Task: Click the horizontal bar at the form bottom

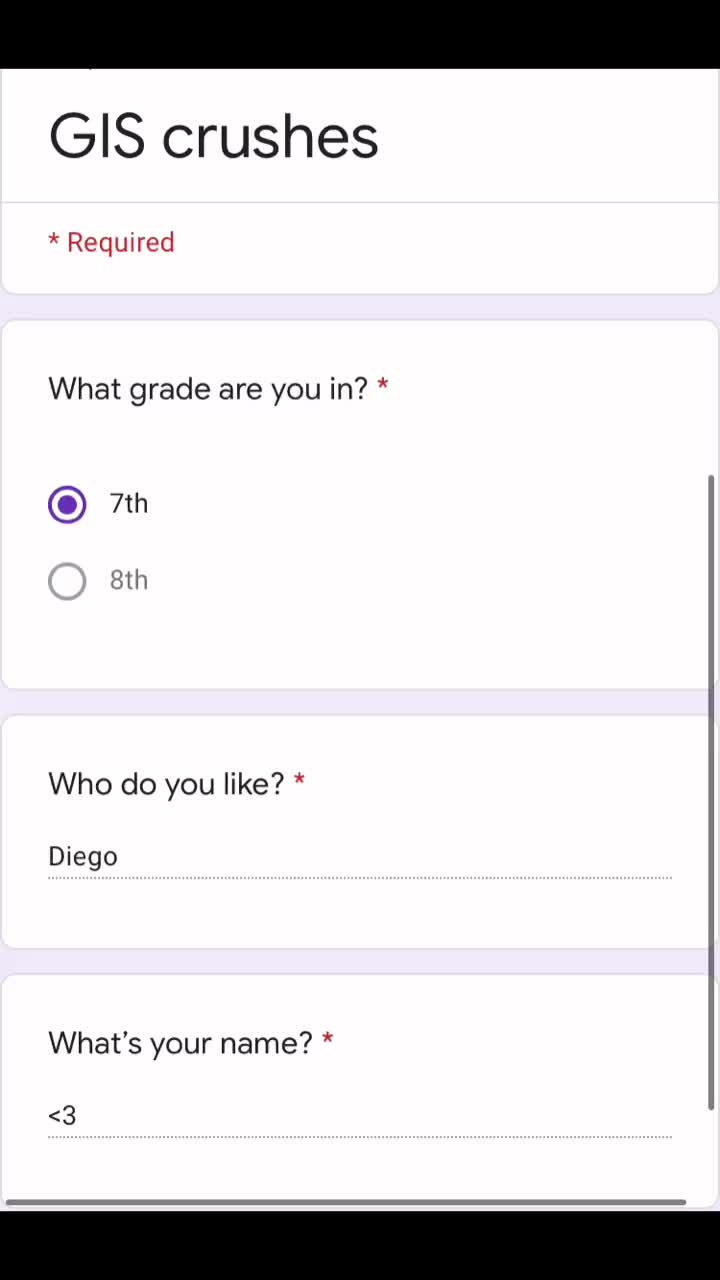Action: click(x=346, y=1202)
